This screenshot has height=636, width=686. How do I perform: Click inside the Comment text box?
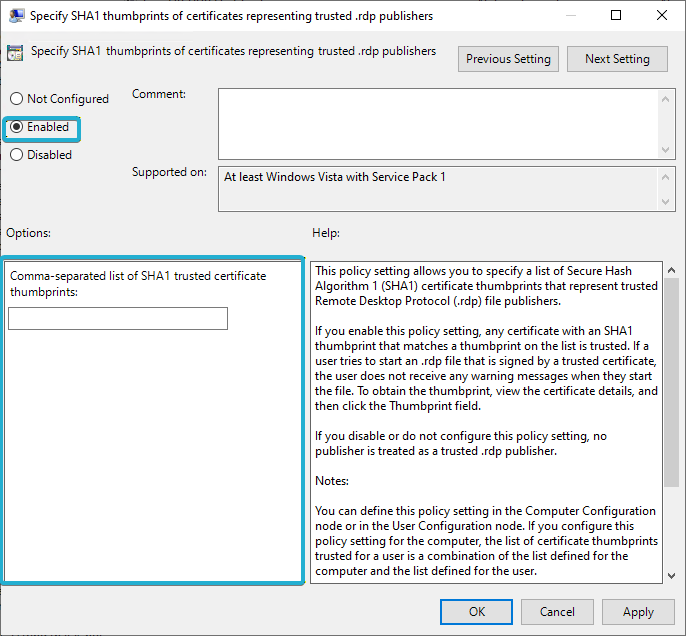438,123
